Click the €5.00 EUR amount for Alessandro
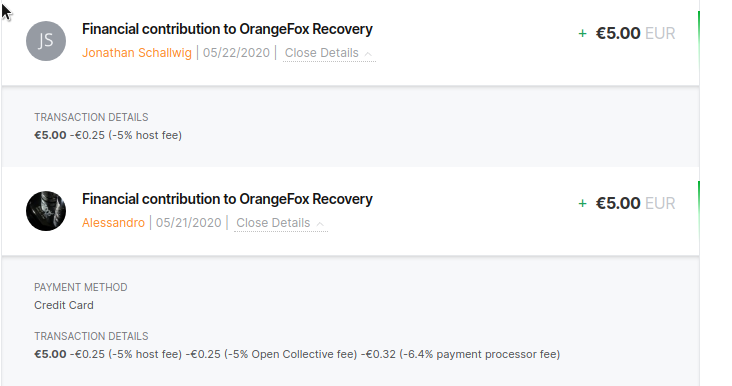Viewport: 732px width, 386px height. [x=635, y=204]
